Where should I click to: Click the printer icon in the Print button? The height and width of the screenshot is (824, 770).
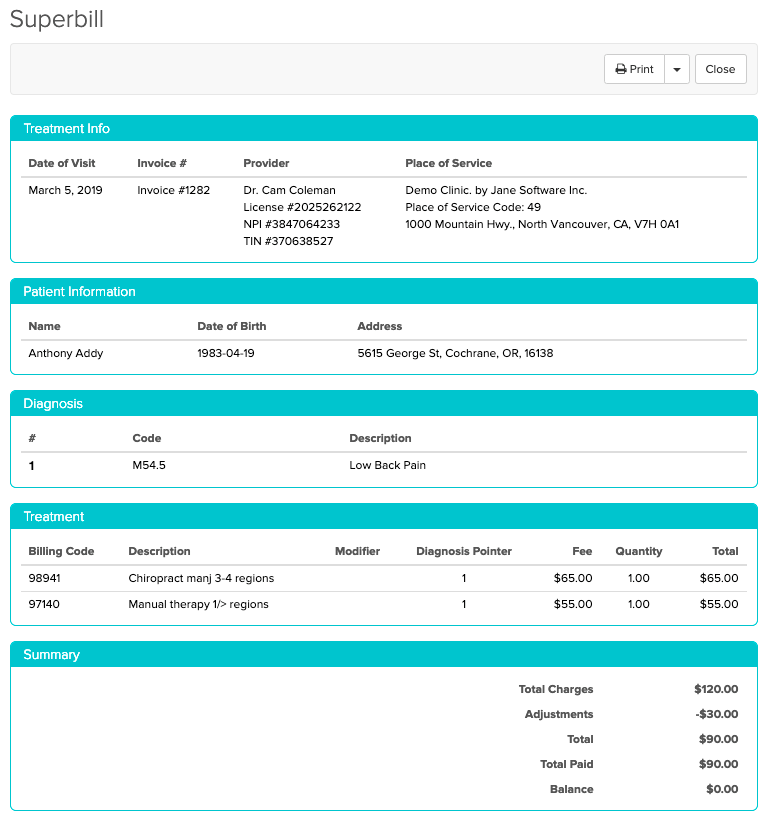pyautogui.click(x=620, y=69)
